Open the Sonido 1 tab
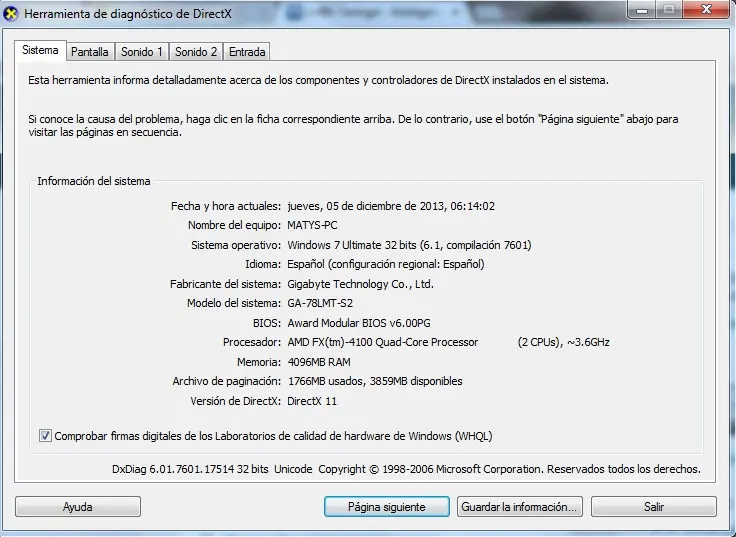The width and height of the screenshot is (736, 537). pos(142,52)
